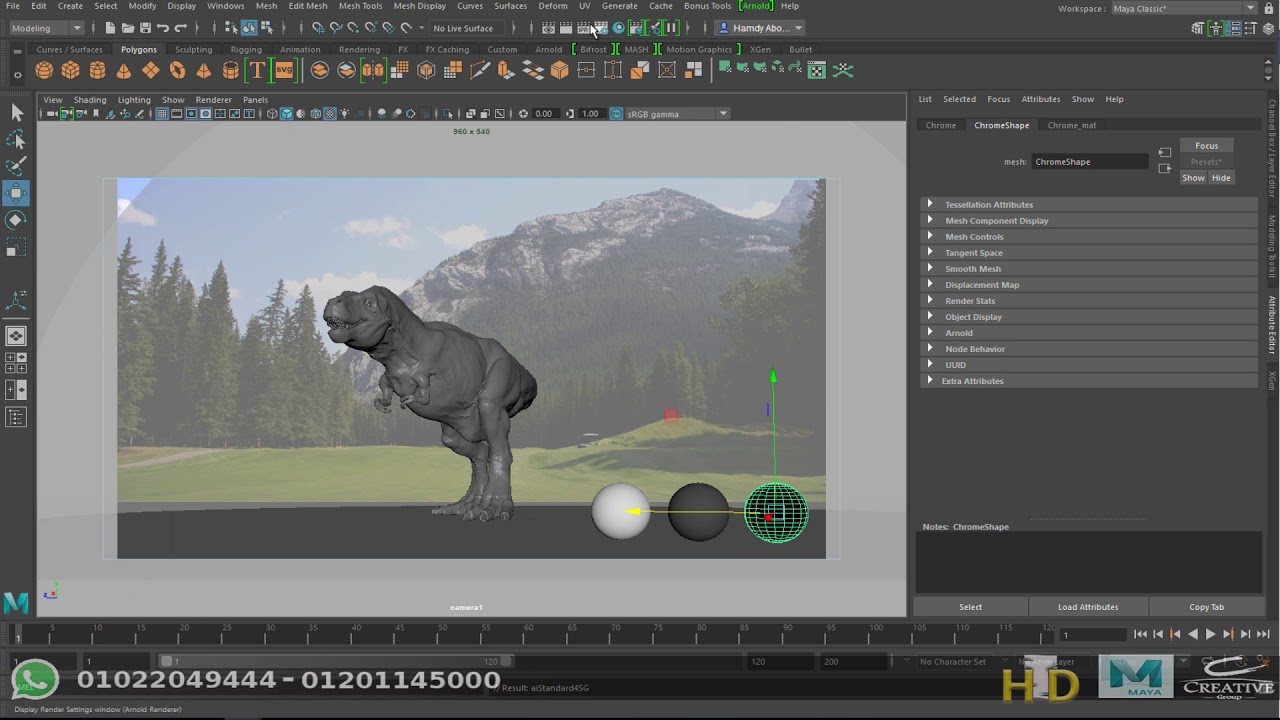Open the viewport Lighting menu
This screenshot has width=1280, height=720.
[x=134, y=100]
